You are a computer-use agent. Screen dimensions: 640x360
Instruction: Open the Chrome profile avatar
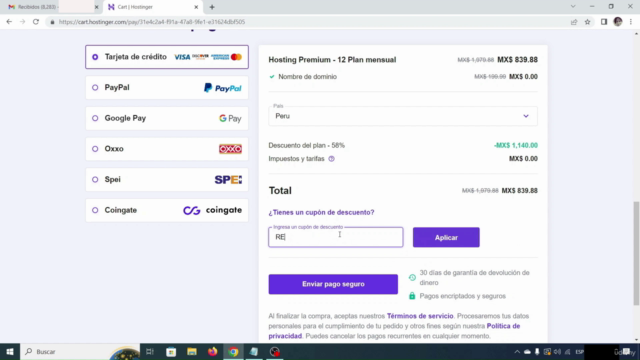(x=618, y=22)
